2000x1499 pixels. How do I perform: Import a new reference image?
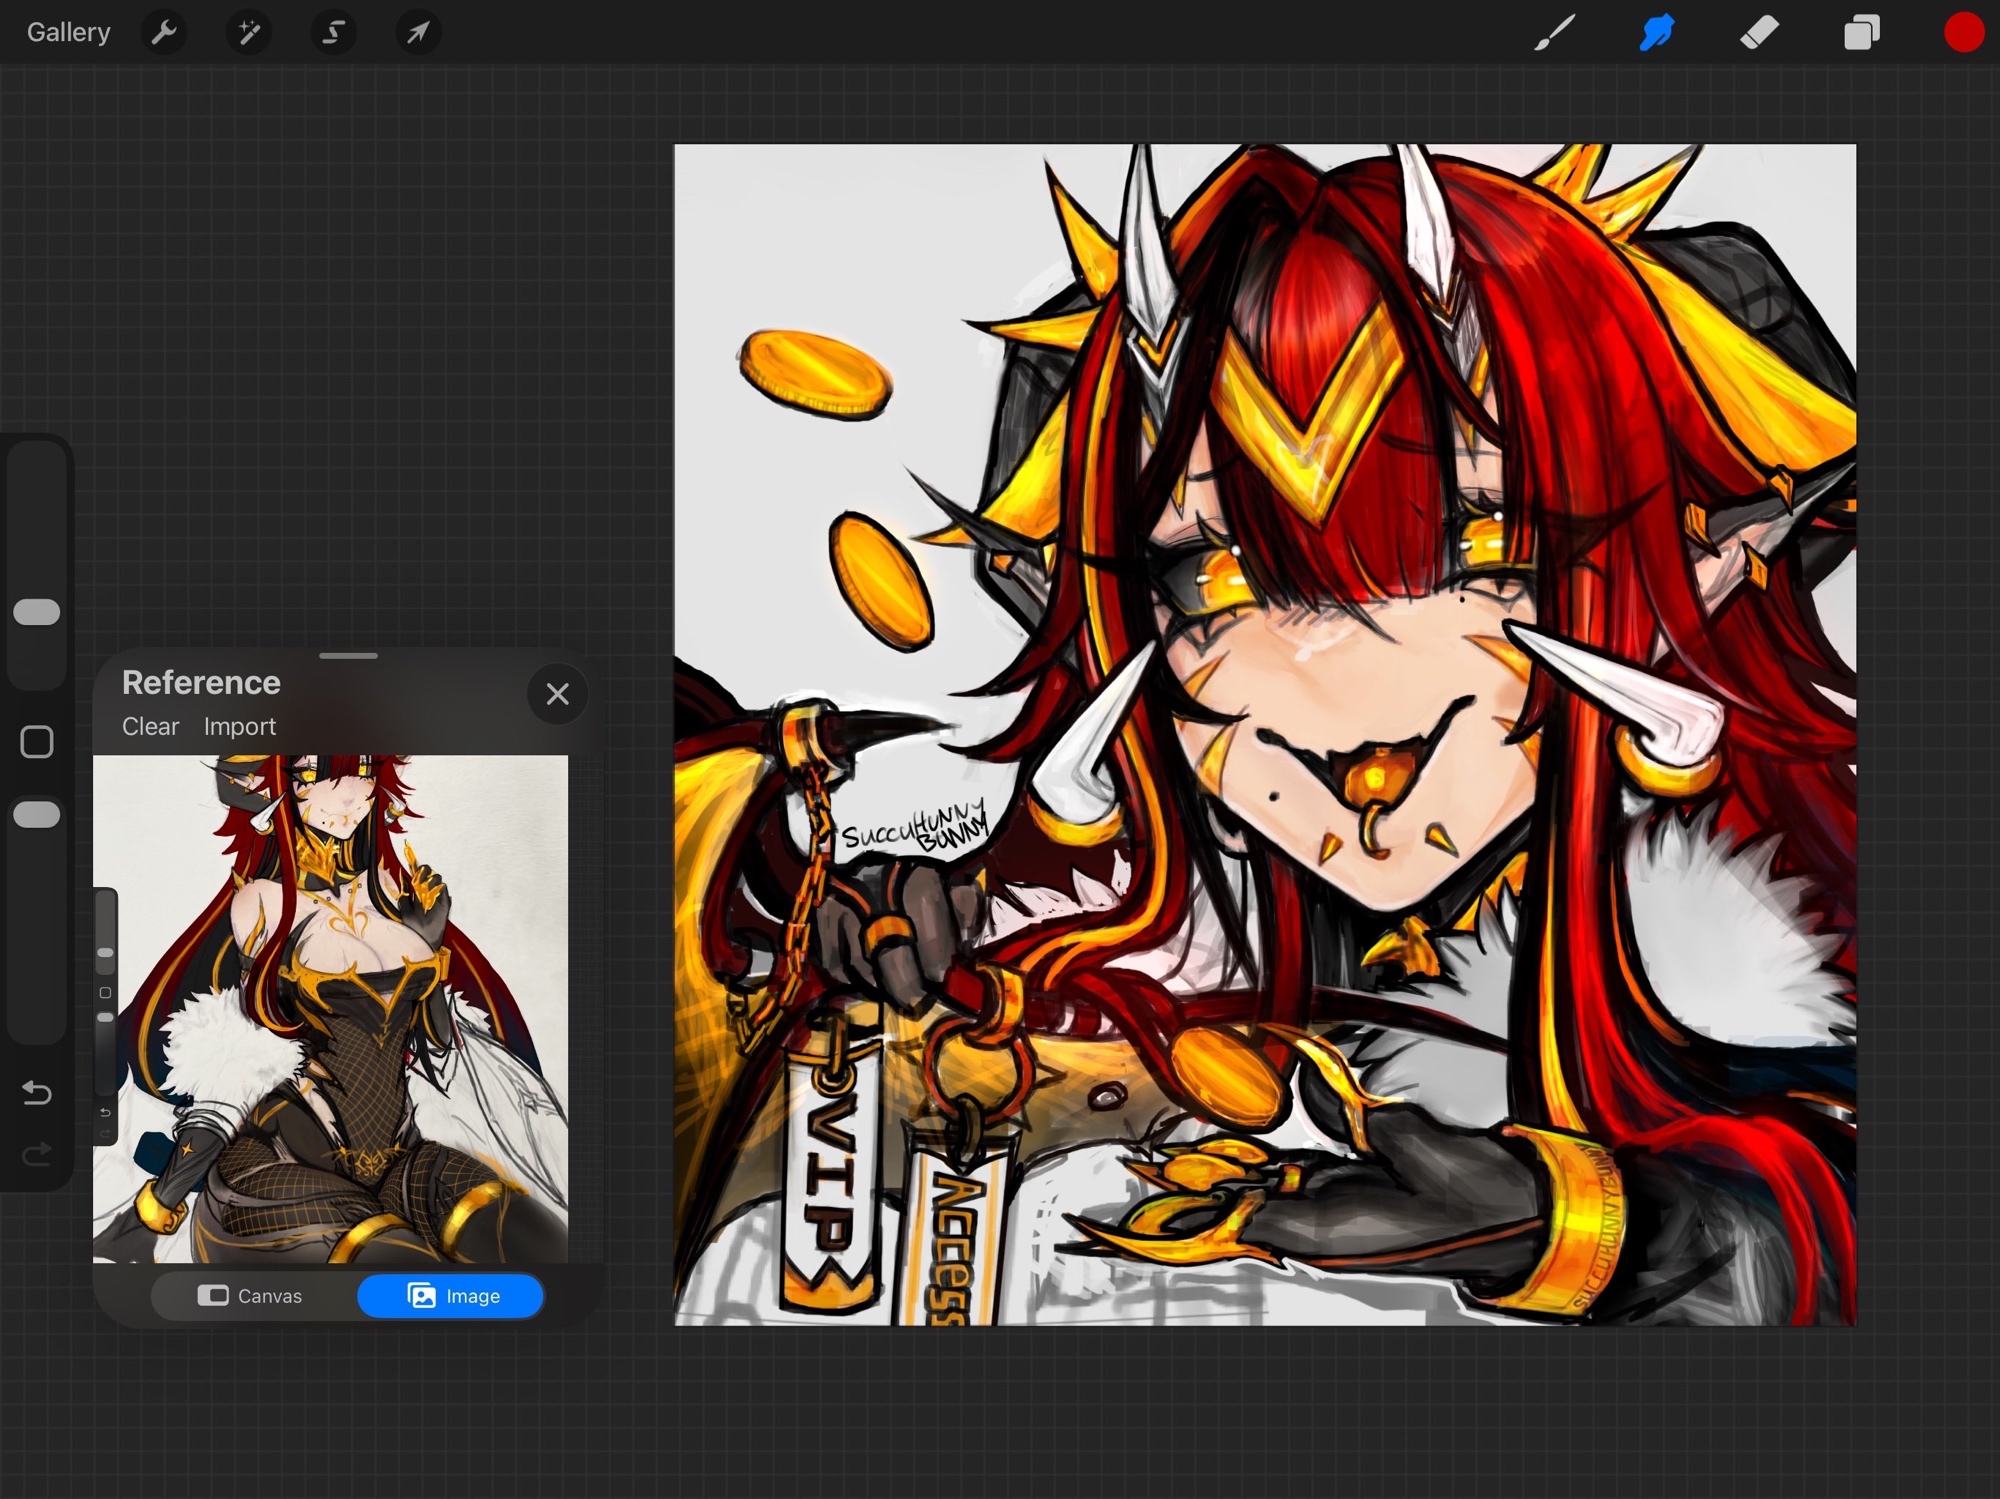click(239, 726)
